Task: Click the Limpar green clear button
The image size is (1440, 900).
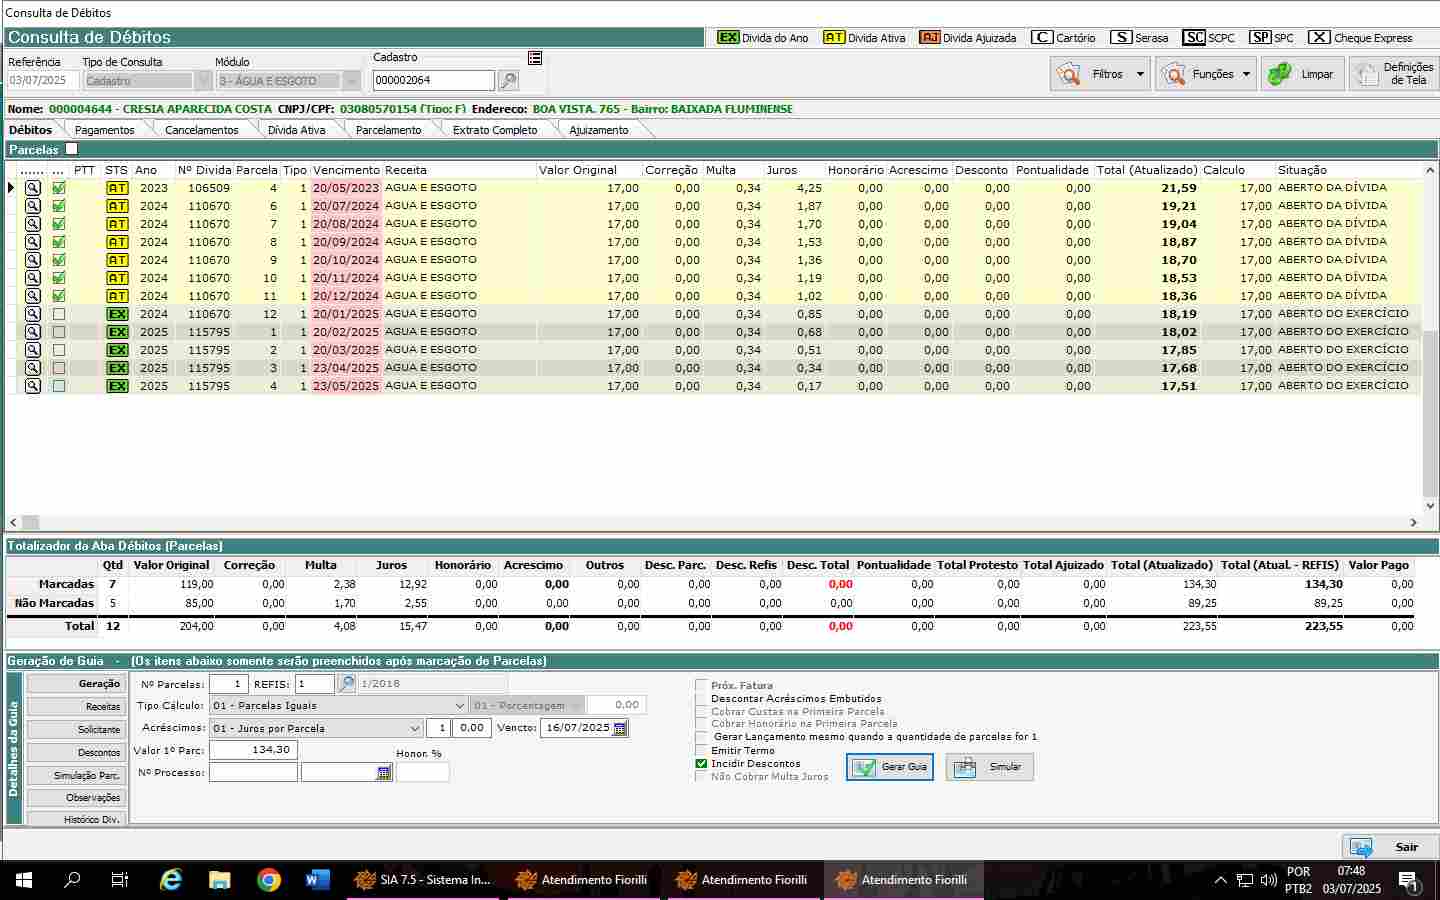Action: point(1302,74)
